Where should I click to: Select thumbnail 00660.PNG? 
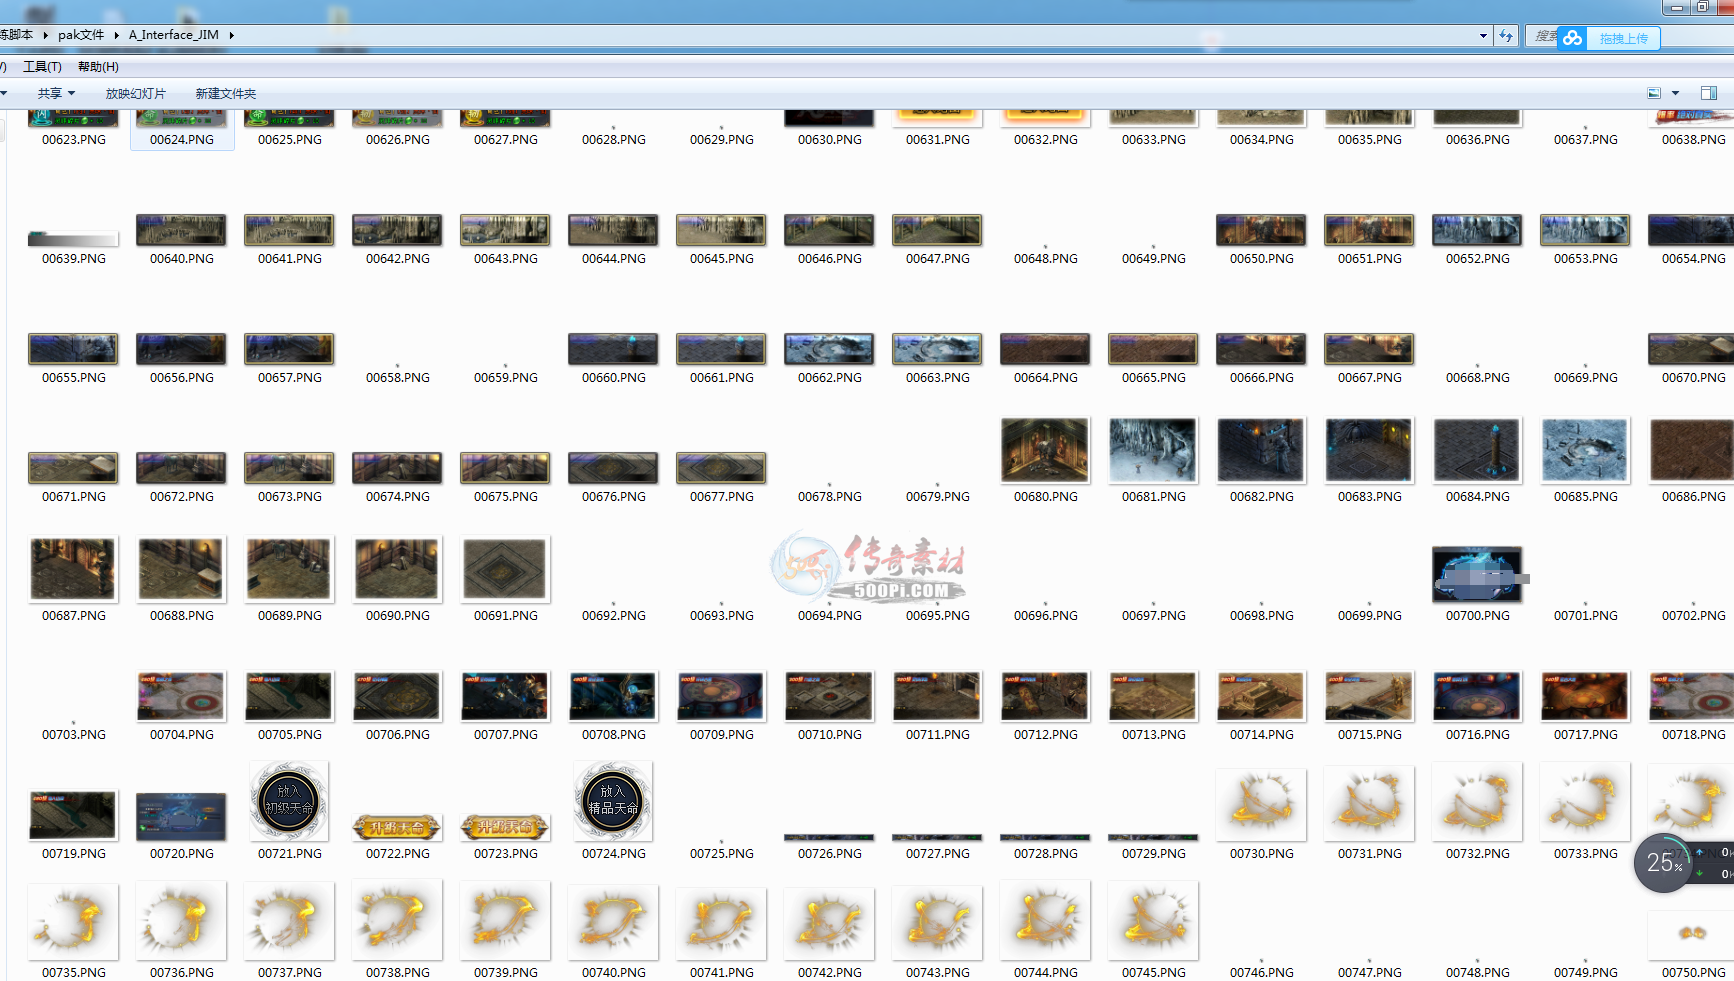[x=613, y=349]
